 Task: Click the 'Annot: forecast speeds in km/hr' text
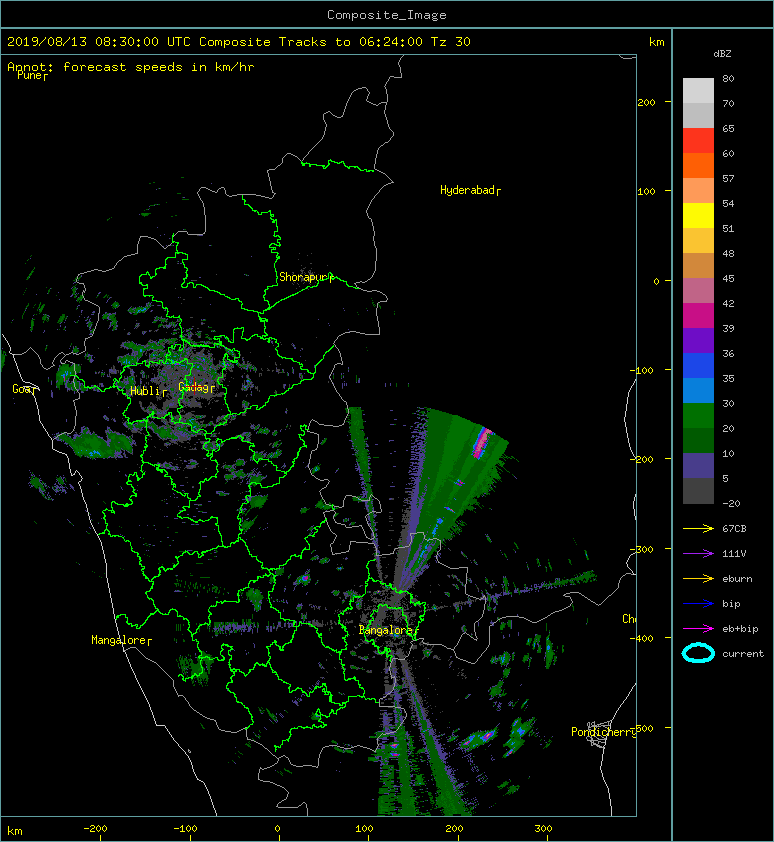point(131,67)
